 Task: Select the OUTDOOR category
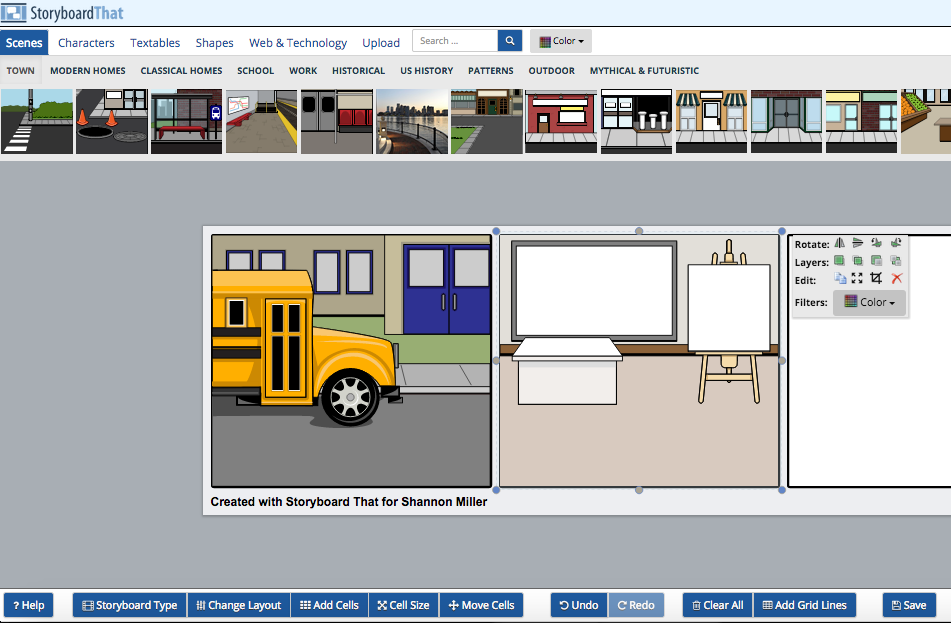pos(551,71)
